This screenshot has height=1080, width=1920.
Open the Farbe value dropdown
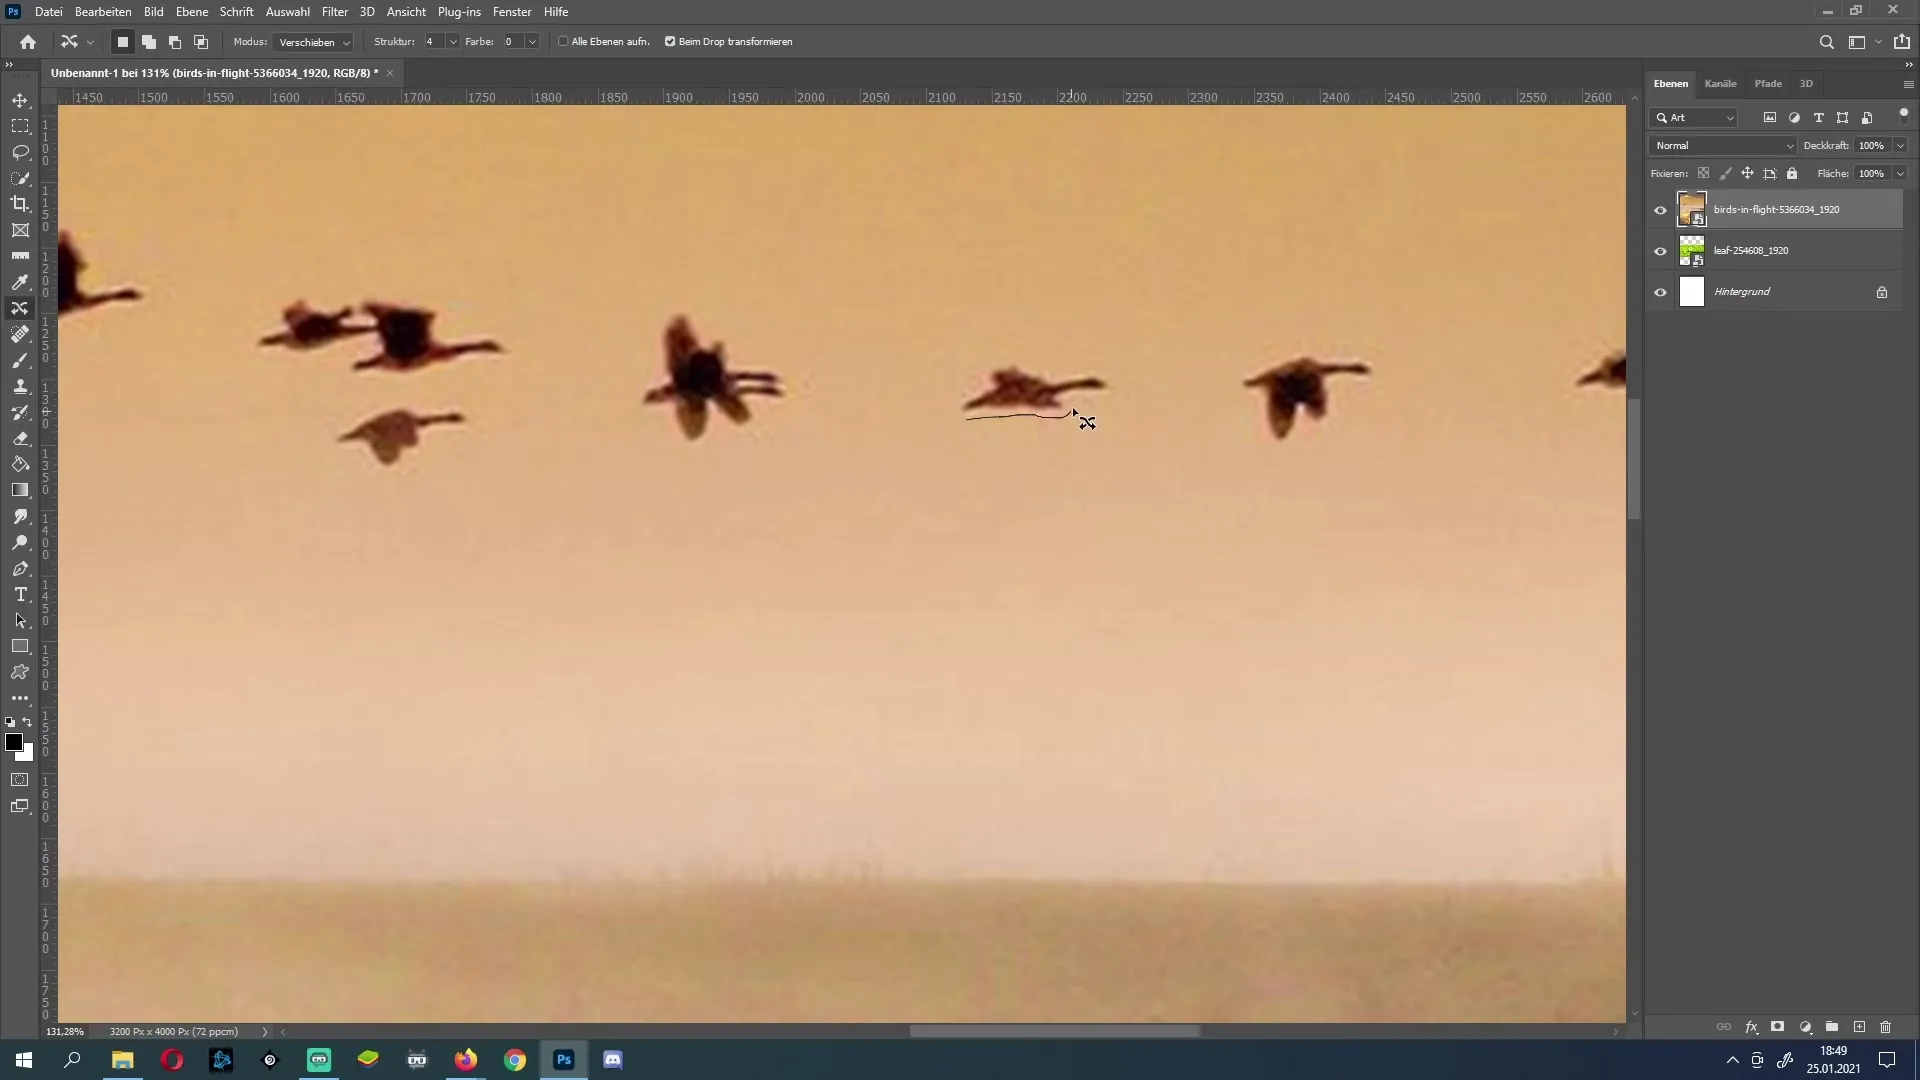point(532,42)
